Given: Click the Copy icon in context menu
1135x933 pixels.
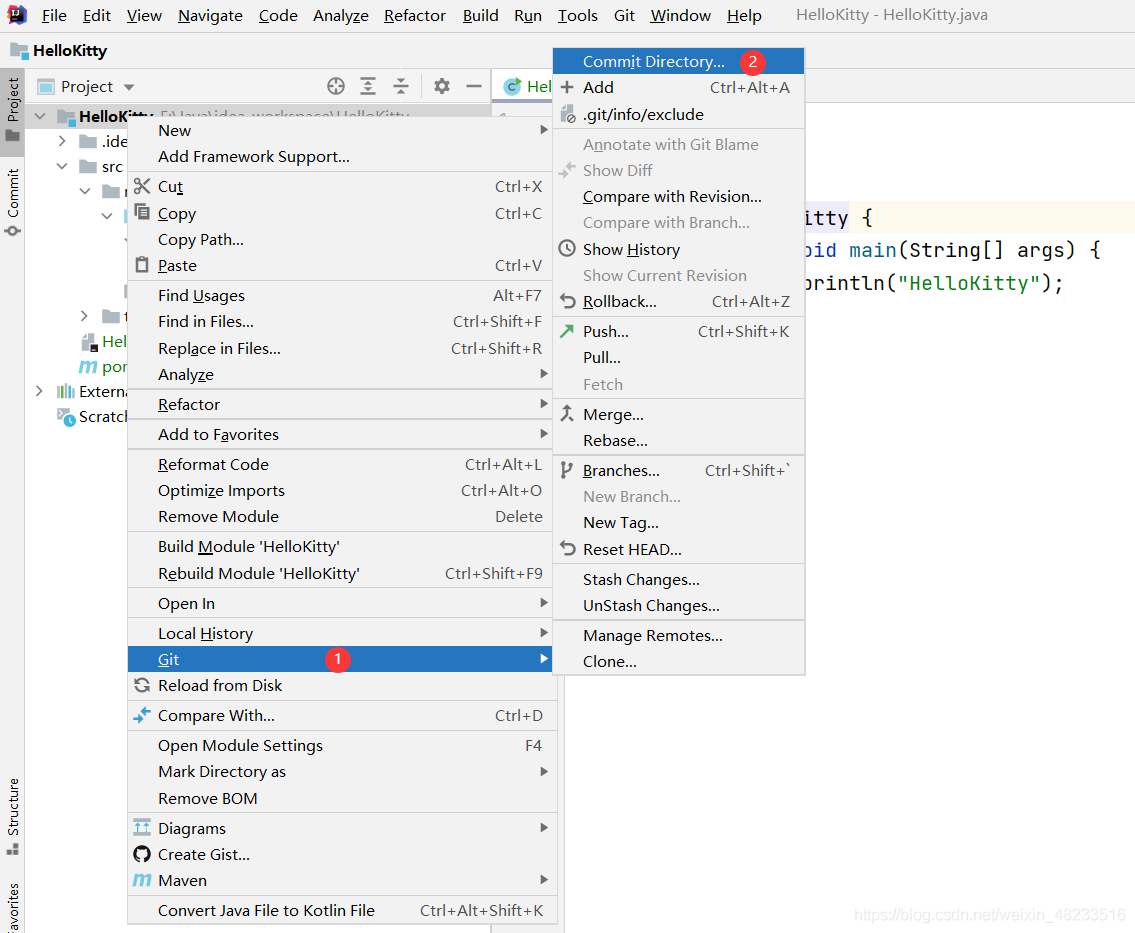Looking at the screenshot, I should click(142, 213).
